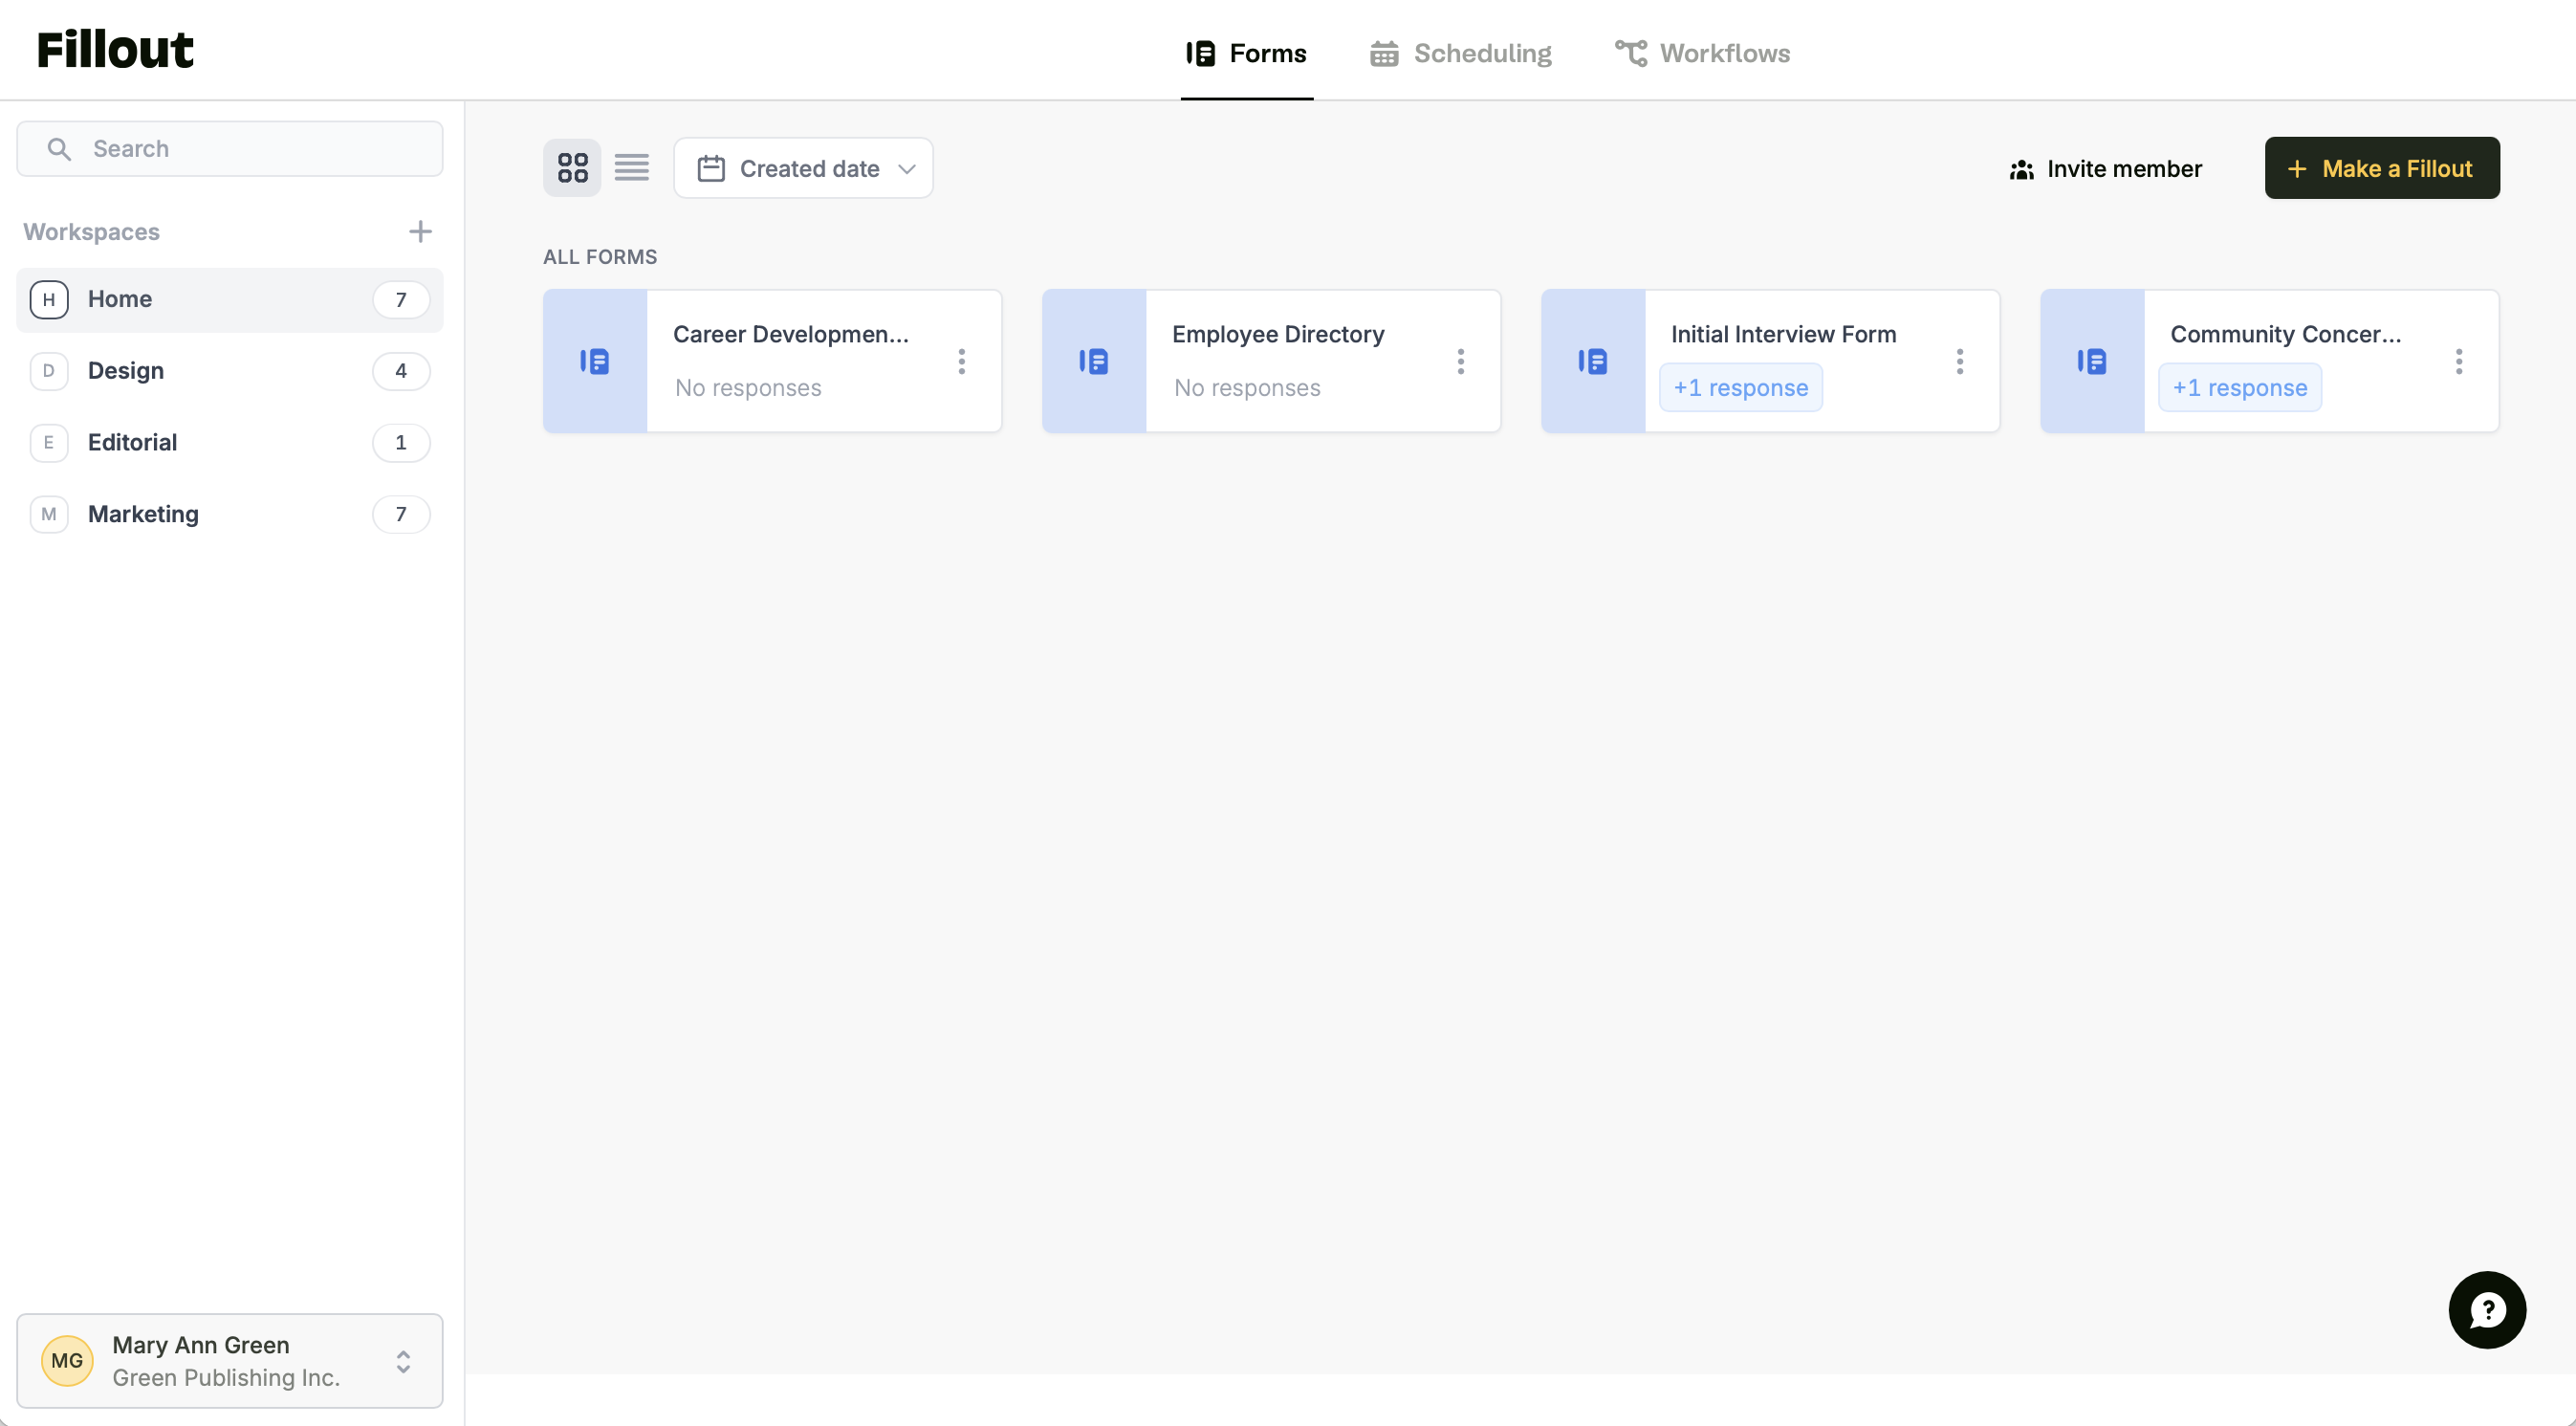2576x1426 pixels.
Task: Click the Marketing form count badge 7
Action: coord(401,514)
